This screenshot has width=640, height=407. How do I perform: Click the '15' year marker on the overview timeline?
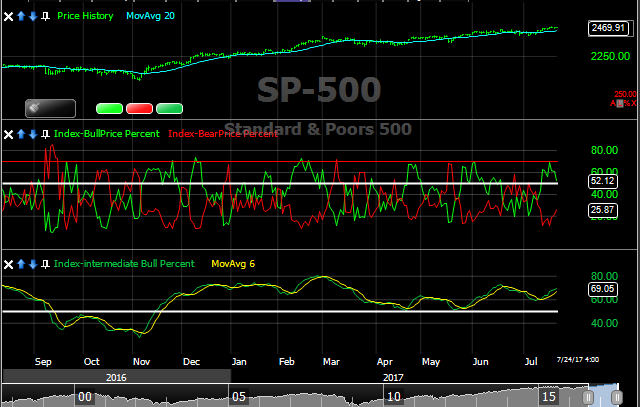click(548, 396)
